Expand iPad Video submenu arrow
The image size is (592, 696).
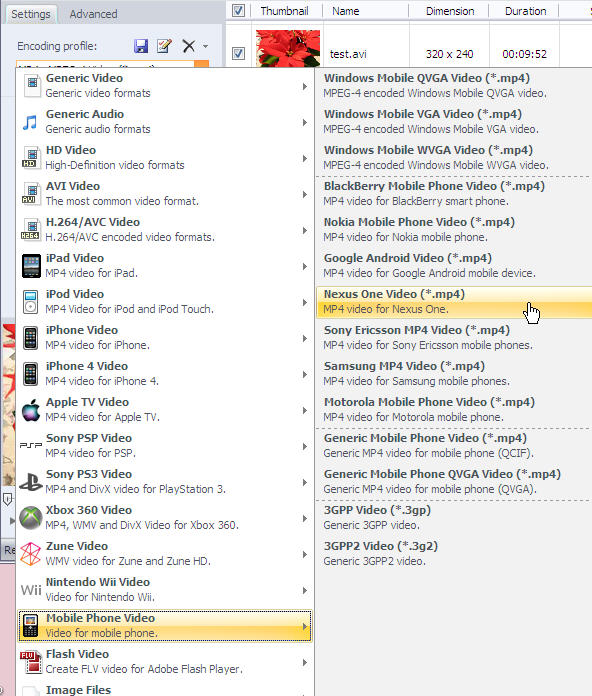[x=304, y=266]
